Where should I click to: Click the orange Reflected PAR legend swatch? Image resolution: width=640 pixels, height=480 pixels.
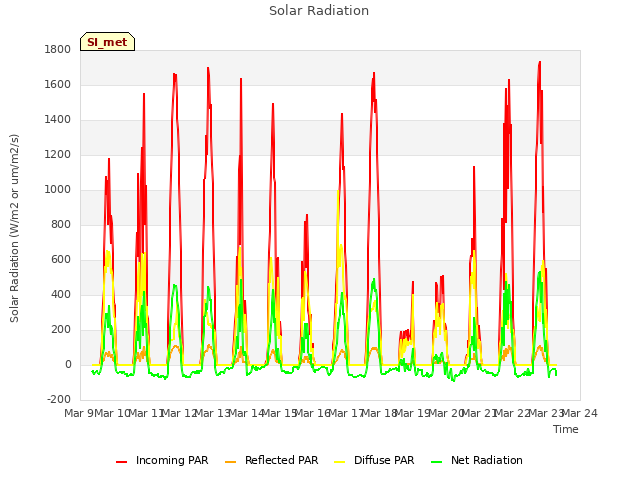[231, 461]
